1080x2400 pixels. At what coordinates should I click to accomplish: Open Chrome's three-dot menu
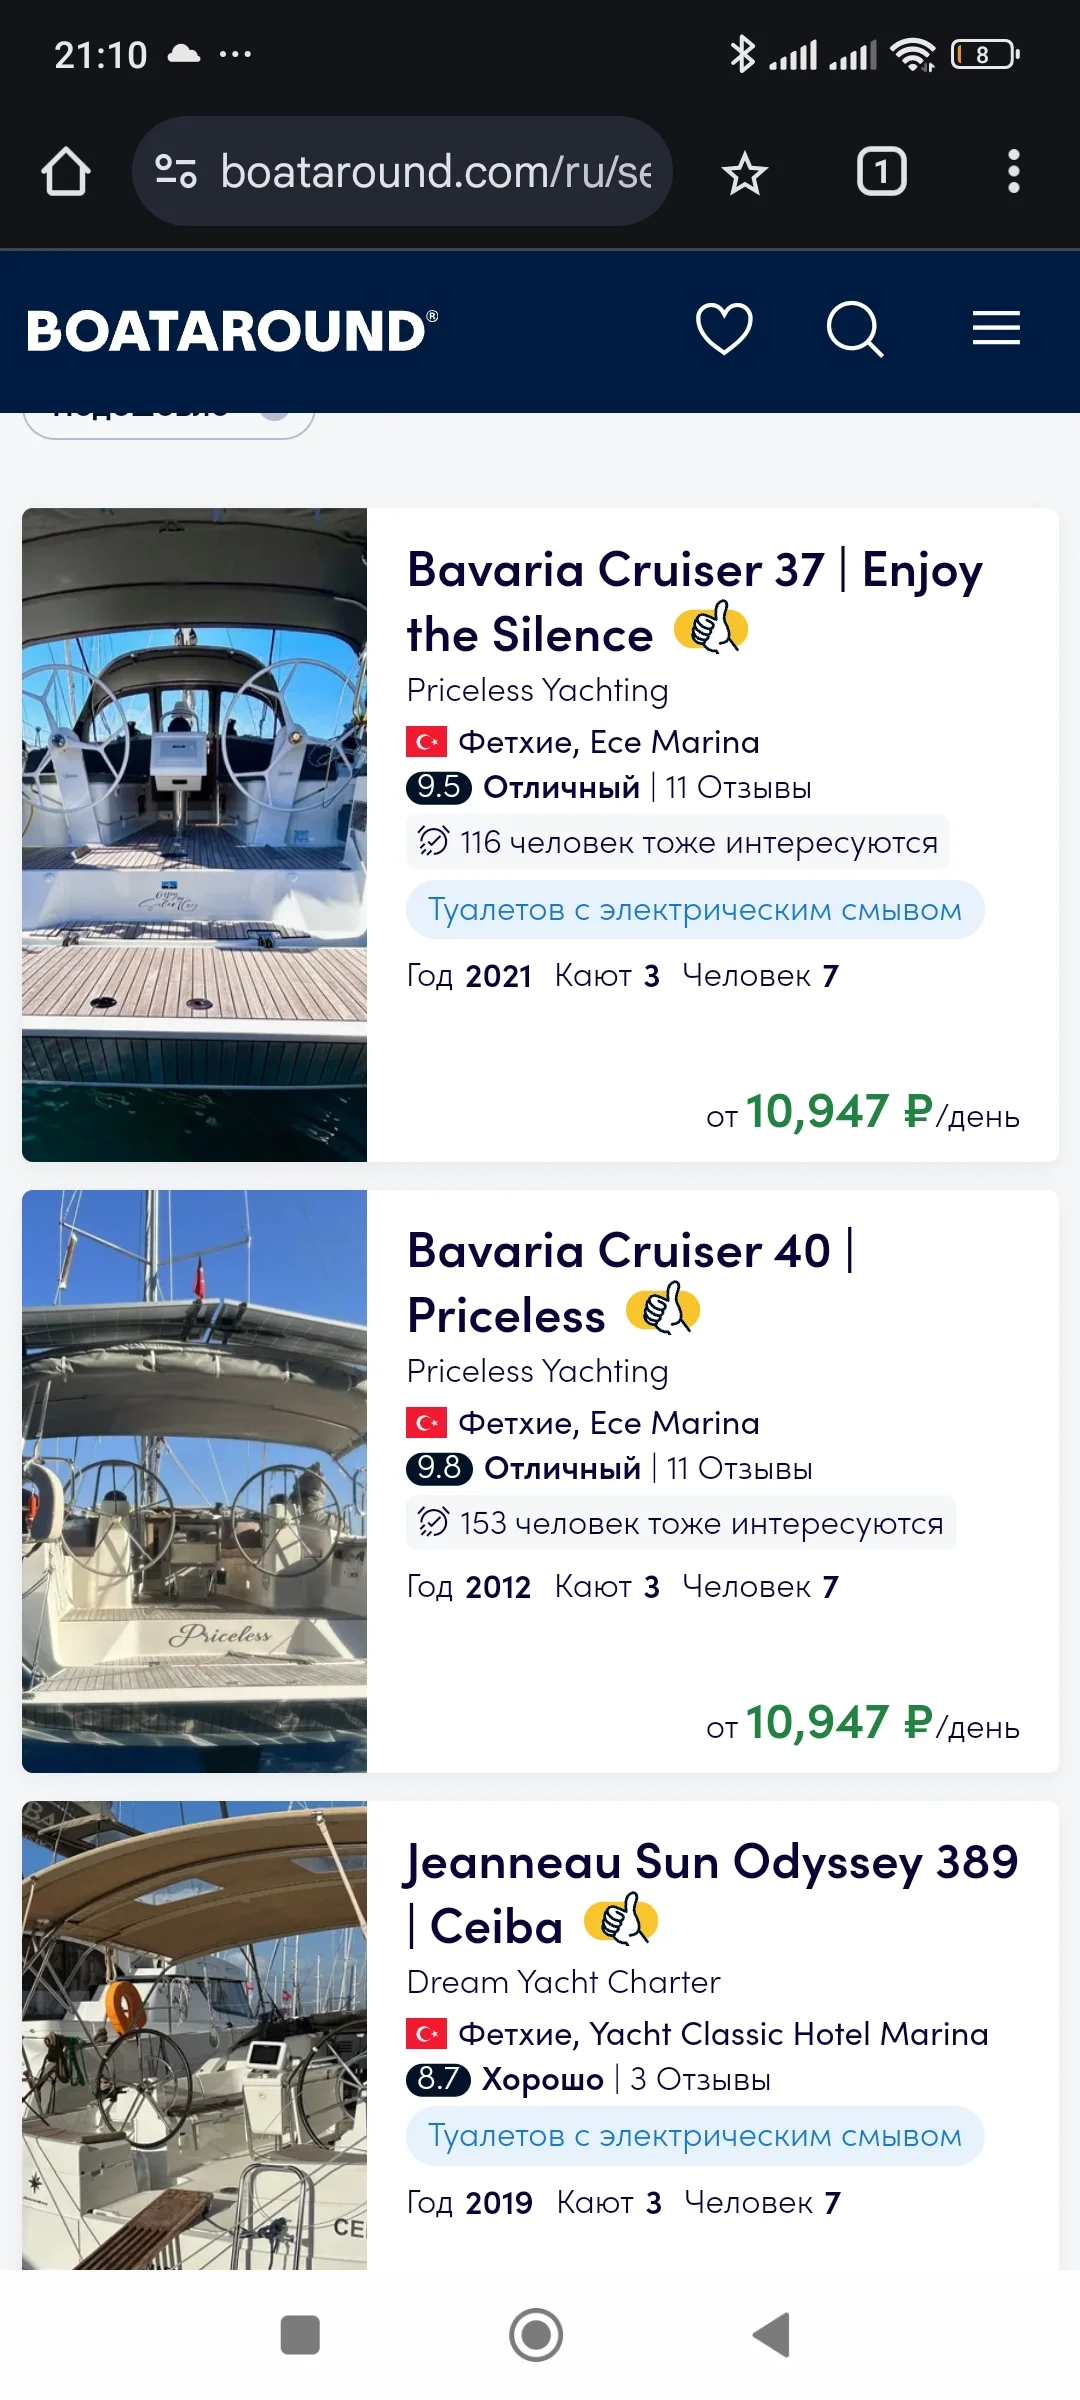pos(1013,172)
